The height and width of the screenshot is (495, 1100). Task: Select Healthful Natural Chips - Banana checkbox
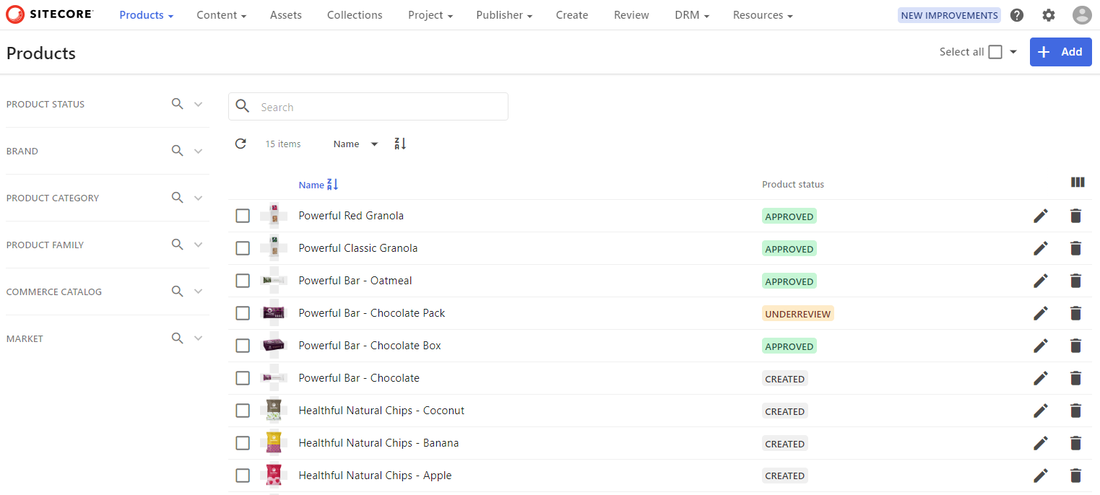click(243, 443)
